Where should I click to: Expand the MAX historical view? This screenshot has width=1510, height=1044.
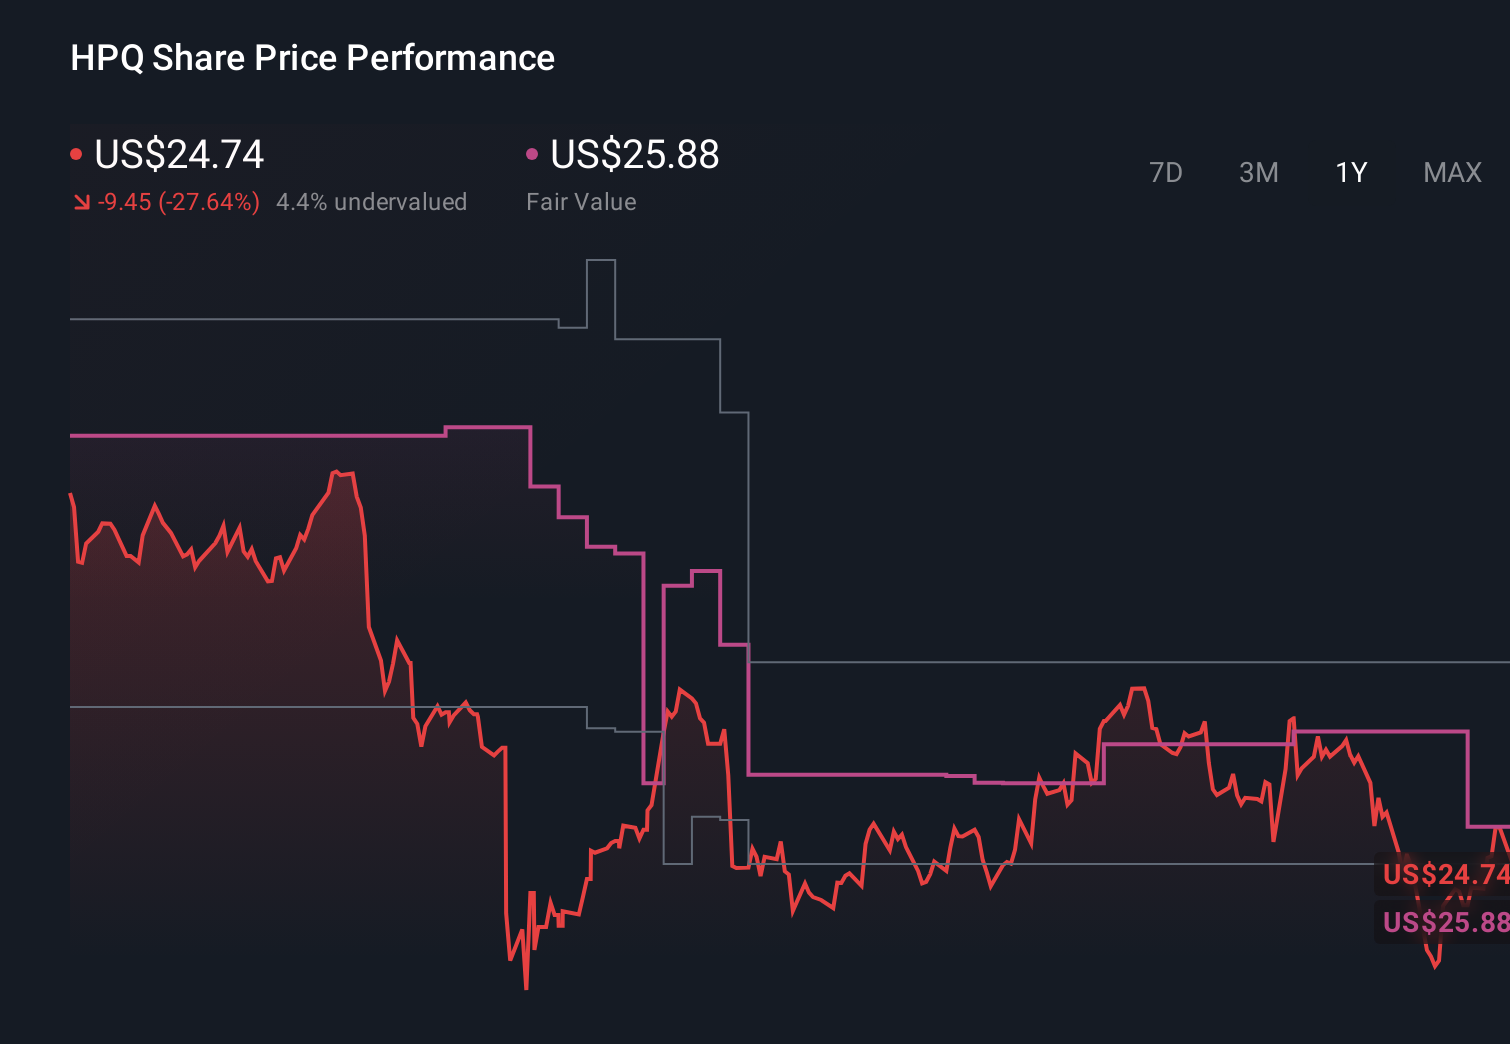tap(1452, 172)
